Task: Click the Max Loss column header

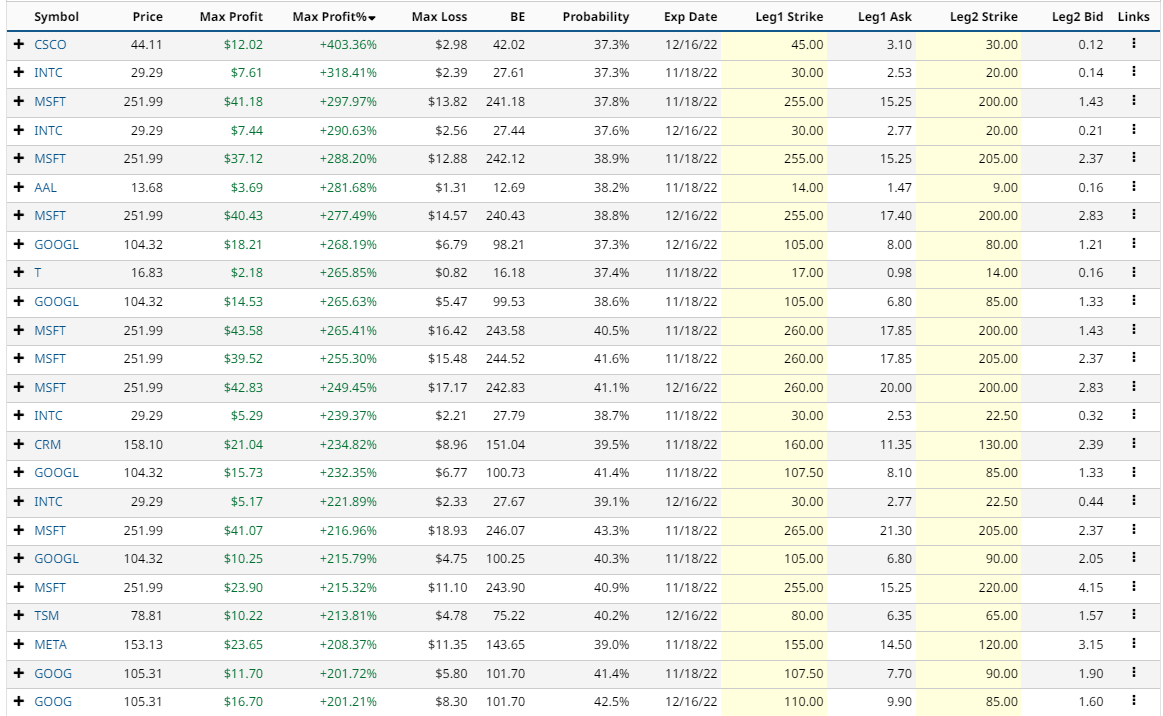Action: [438, 17]
